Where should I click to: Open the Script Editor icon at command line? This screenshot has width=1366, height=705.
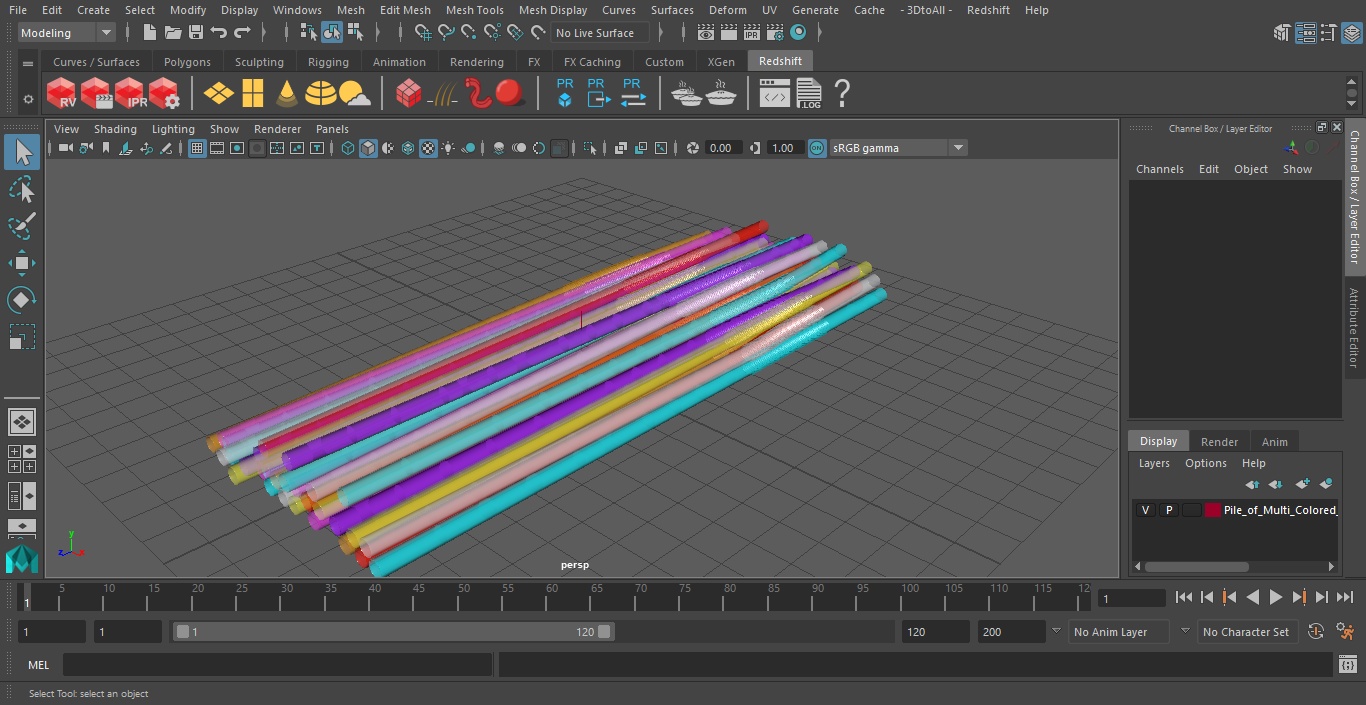[1347, 664]
